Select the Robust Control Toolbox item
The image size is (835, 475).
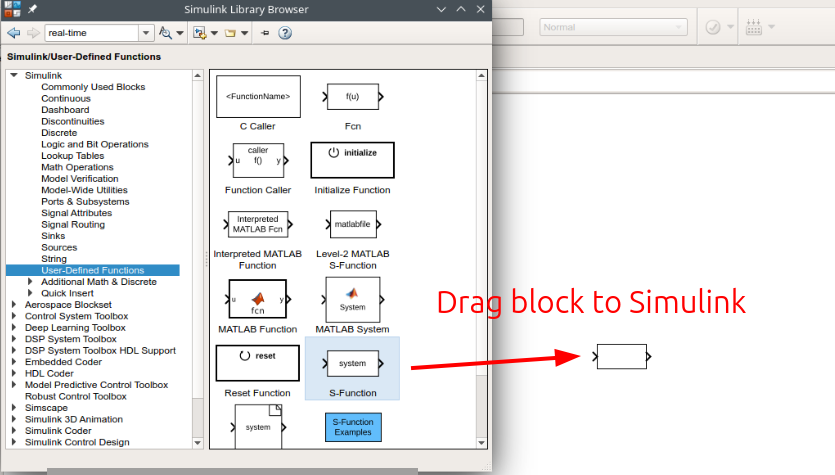[x=76, y=396]
